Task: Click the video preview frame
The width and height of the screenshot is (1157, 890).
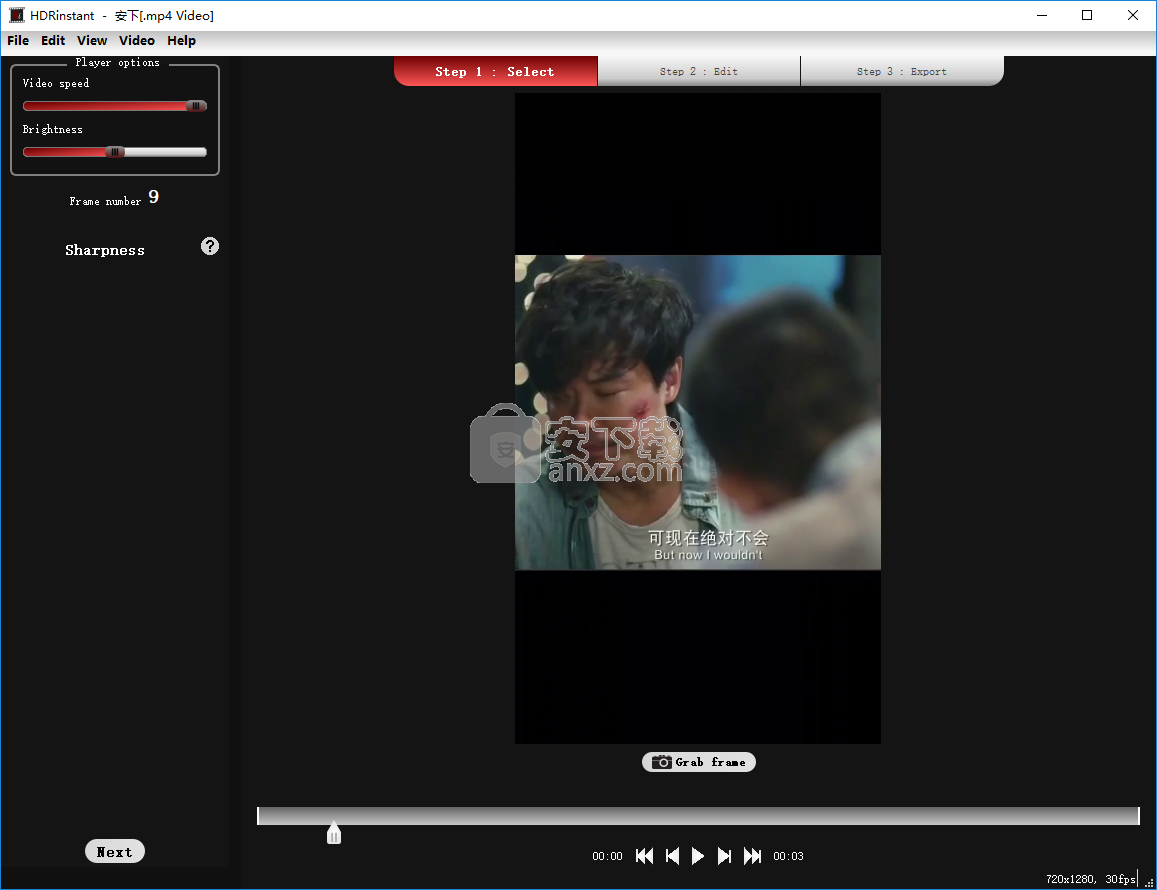Action: 698,418
